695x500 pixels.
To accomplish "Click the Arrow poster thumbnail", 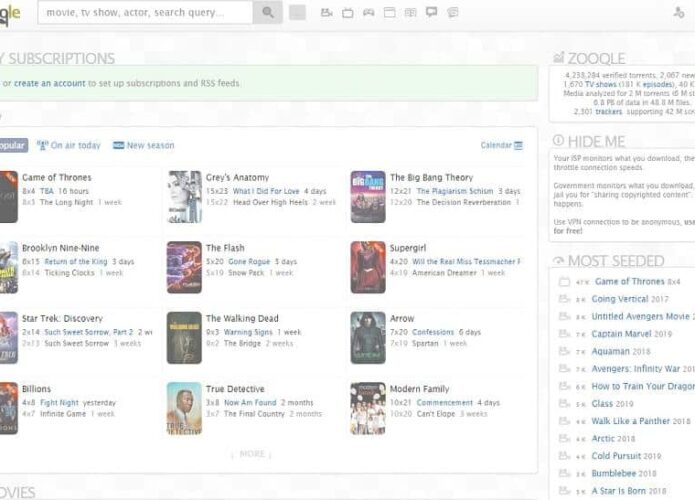I will point(368,338).
